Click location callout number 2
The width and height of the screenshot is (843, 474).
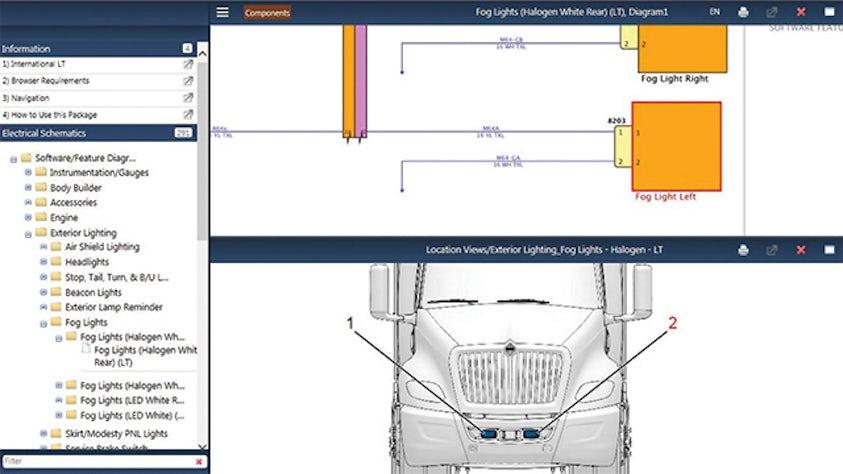(672, 323)
